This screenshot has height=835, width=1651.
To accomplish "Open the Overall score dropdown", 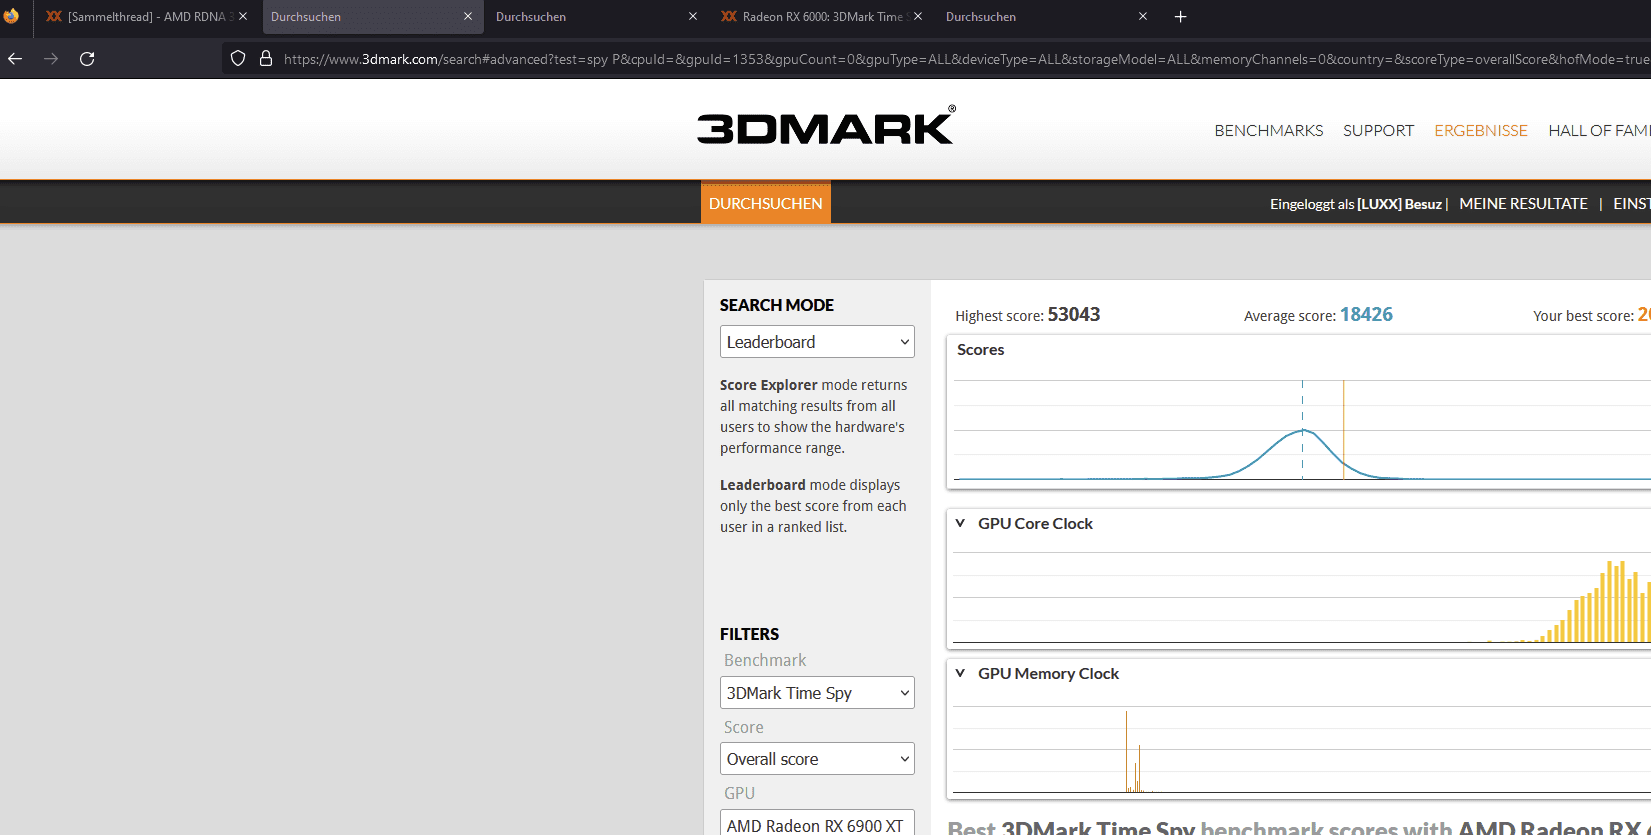I will [x=817, y=759].
